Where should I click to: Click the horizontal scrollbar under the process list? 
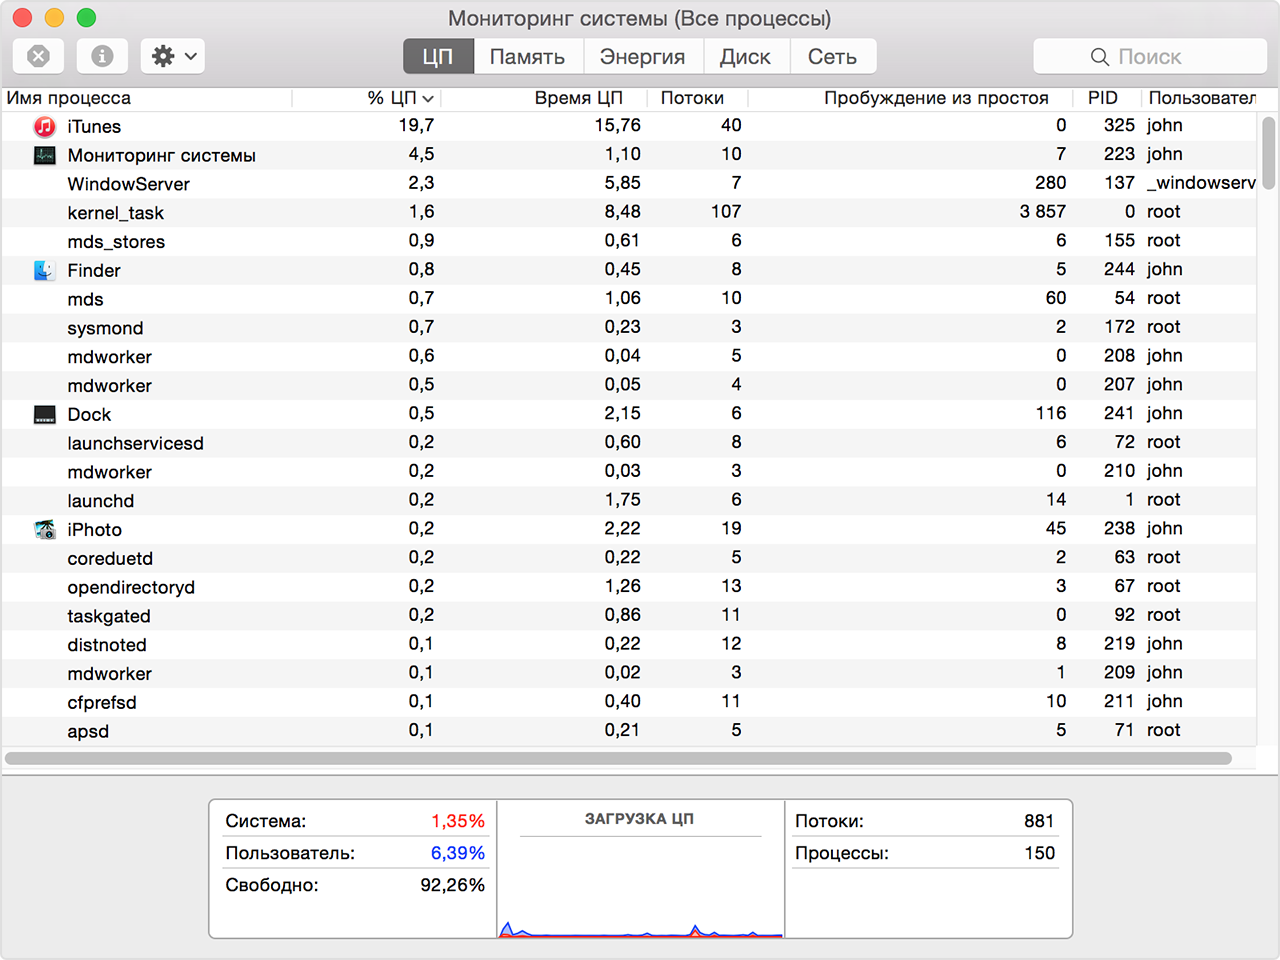pos(618,758)
